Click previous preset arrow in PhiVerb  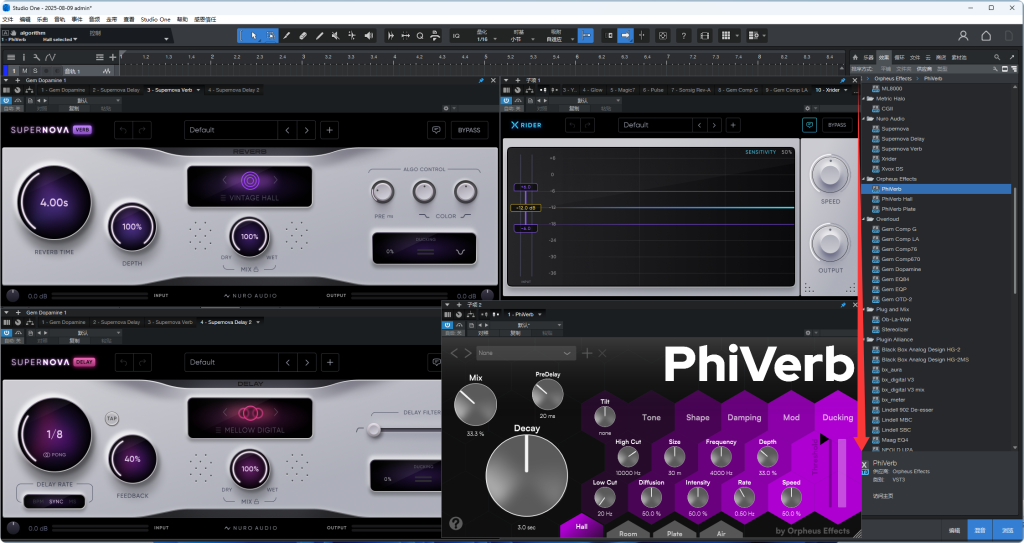click(455, 353)
